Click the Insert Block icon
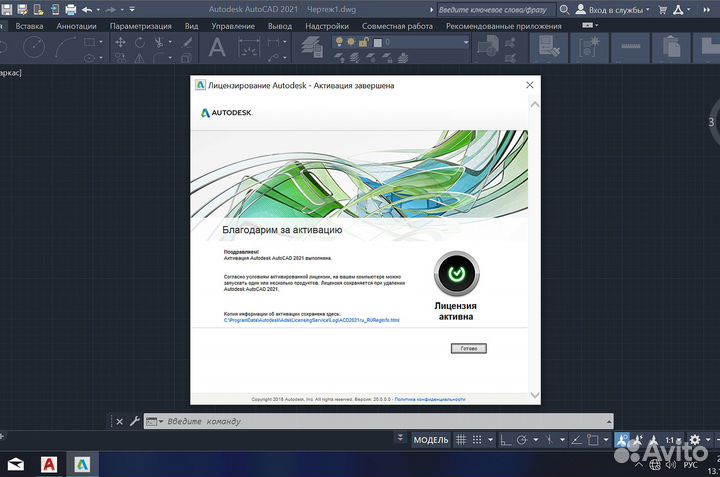720x477 pixels. coord(488,46)
